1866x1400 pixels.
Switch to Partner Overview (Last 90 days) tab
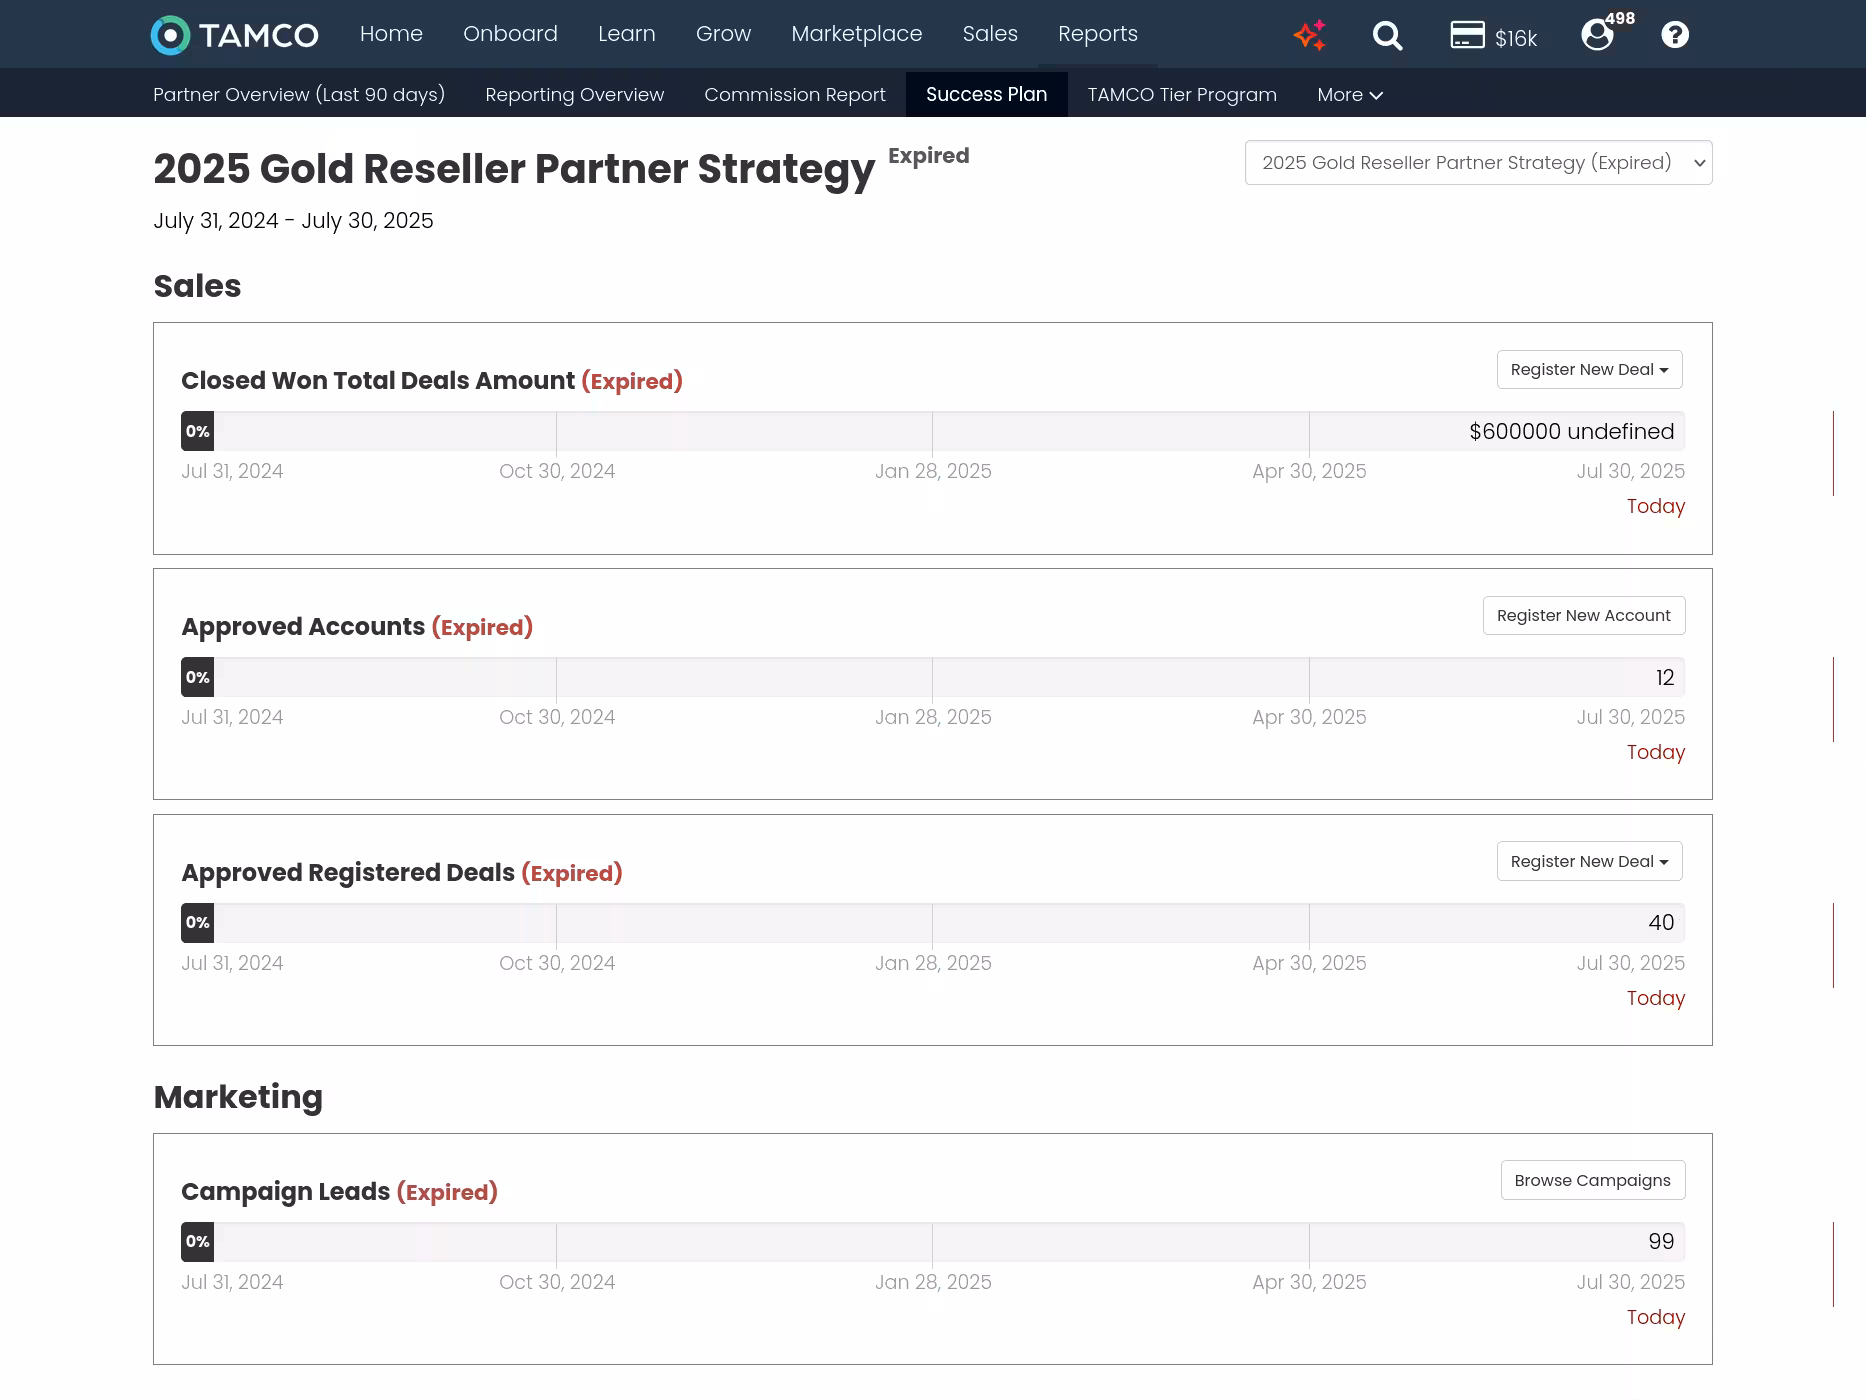[x=299, y=94]
